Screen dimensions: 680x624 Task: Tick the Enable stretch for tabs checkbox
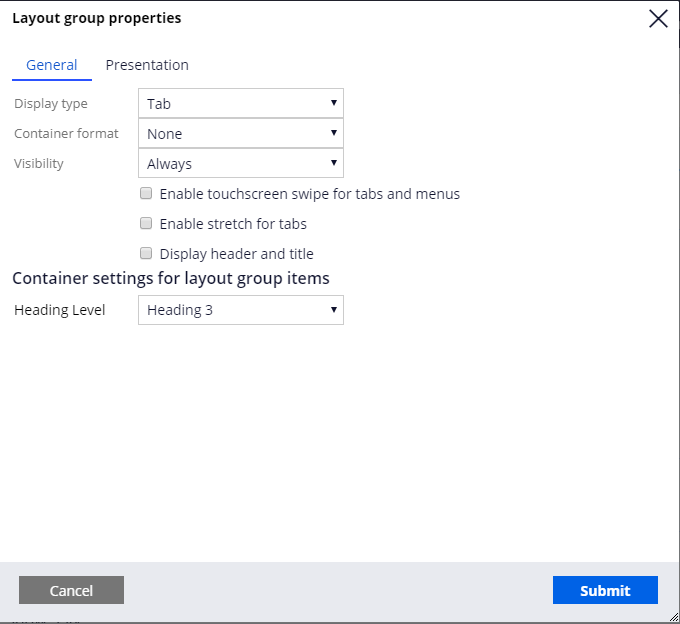146,223
